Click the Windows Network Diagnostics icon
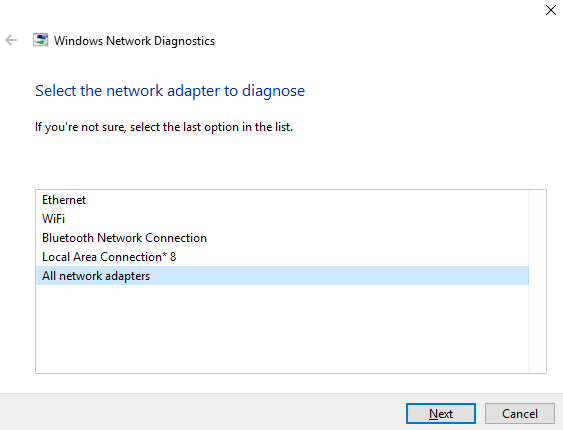Viewport: 563px width, 430px height. pyautogui.click(x=41, y=40)
